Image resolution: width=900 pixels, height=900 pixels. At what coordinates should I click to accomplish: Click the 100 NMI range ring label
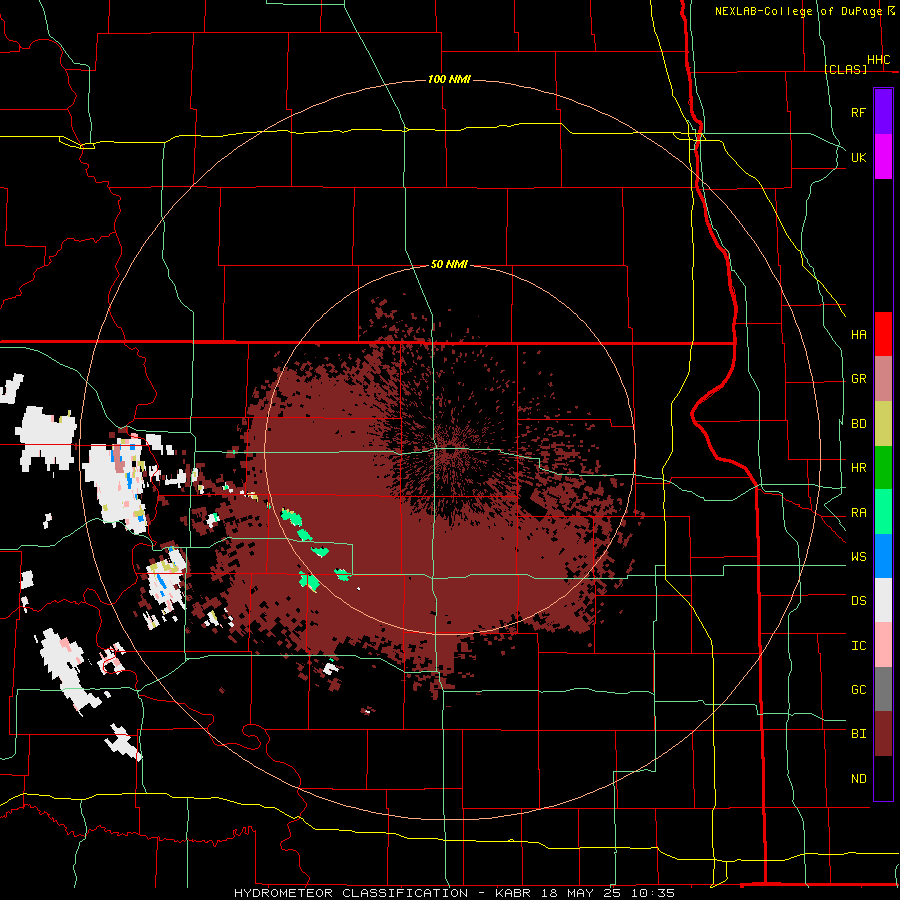[449, 79]
